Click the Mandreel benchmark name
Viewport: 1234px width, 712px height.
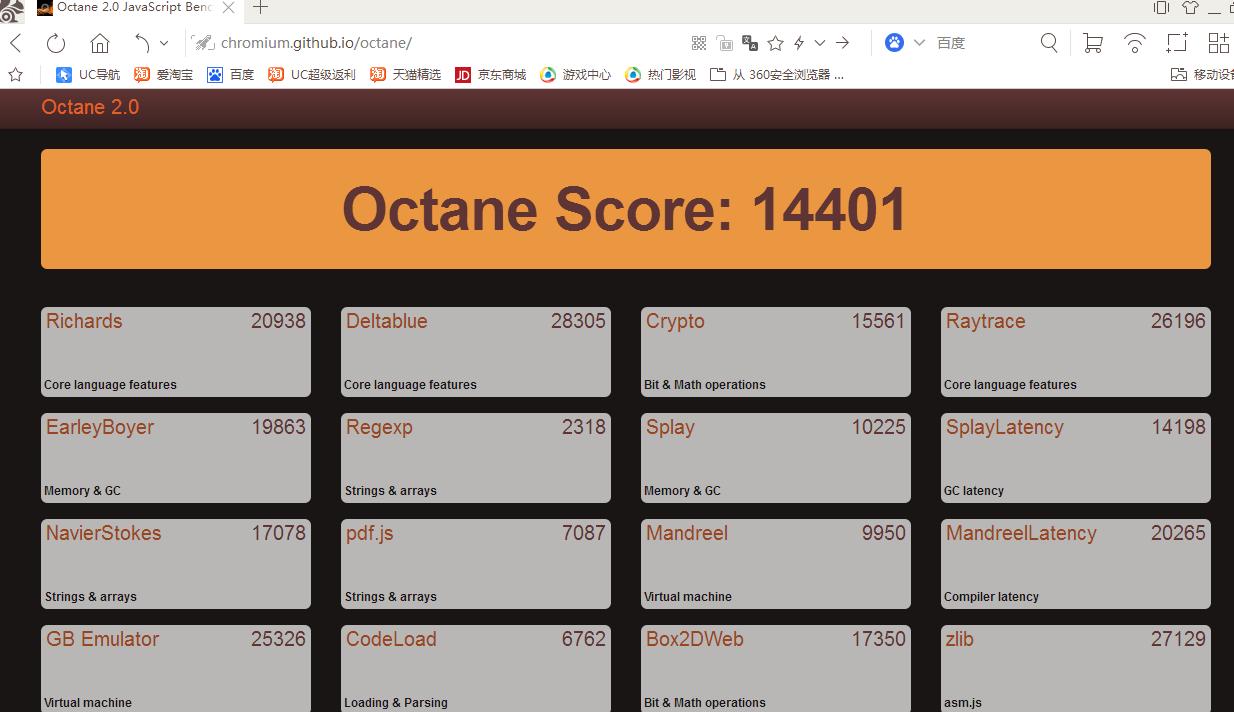click(x=687, y=533)
